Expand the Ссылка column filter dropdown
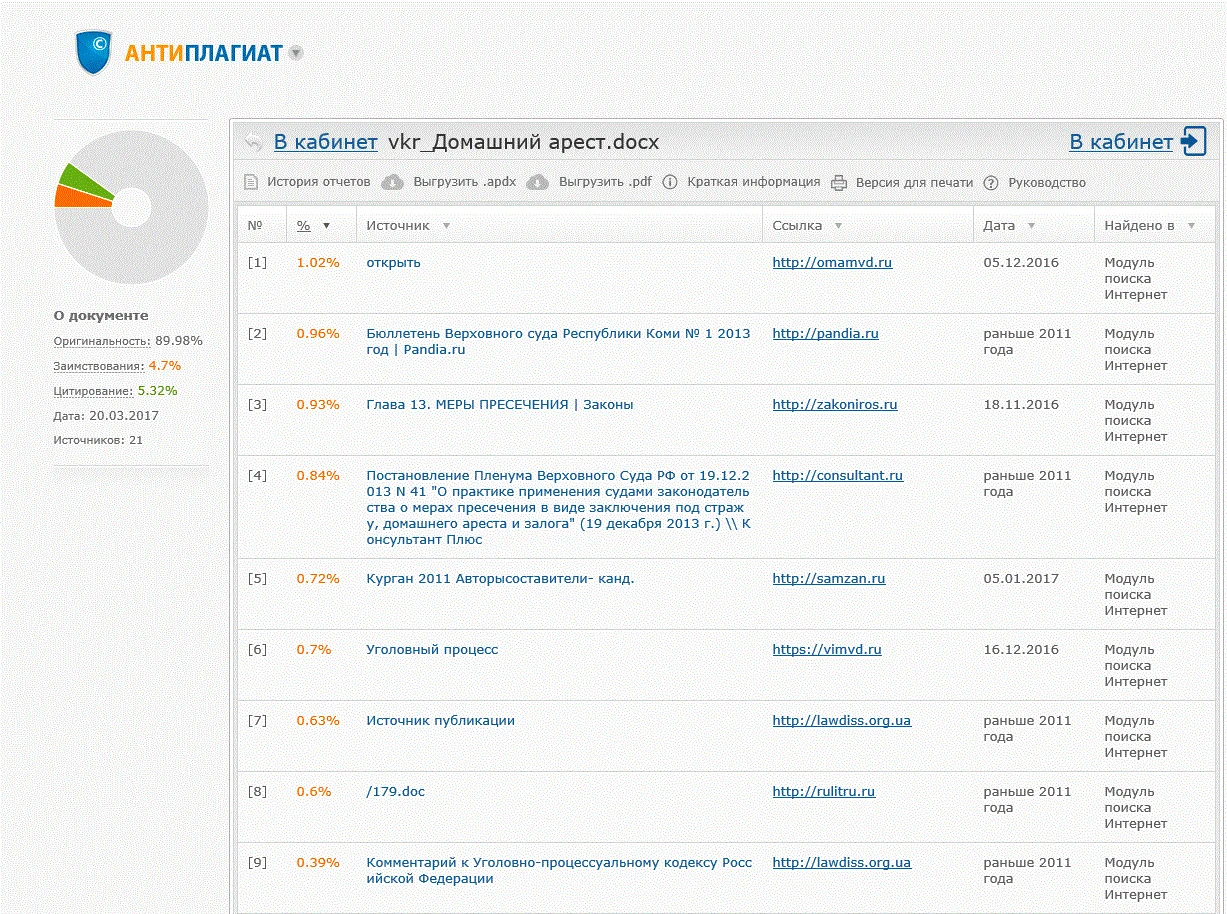This screenshot has height=914, width=1227. [x=839, y=225]
